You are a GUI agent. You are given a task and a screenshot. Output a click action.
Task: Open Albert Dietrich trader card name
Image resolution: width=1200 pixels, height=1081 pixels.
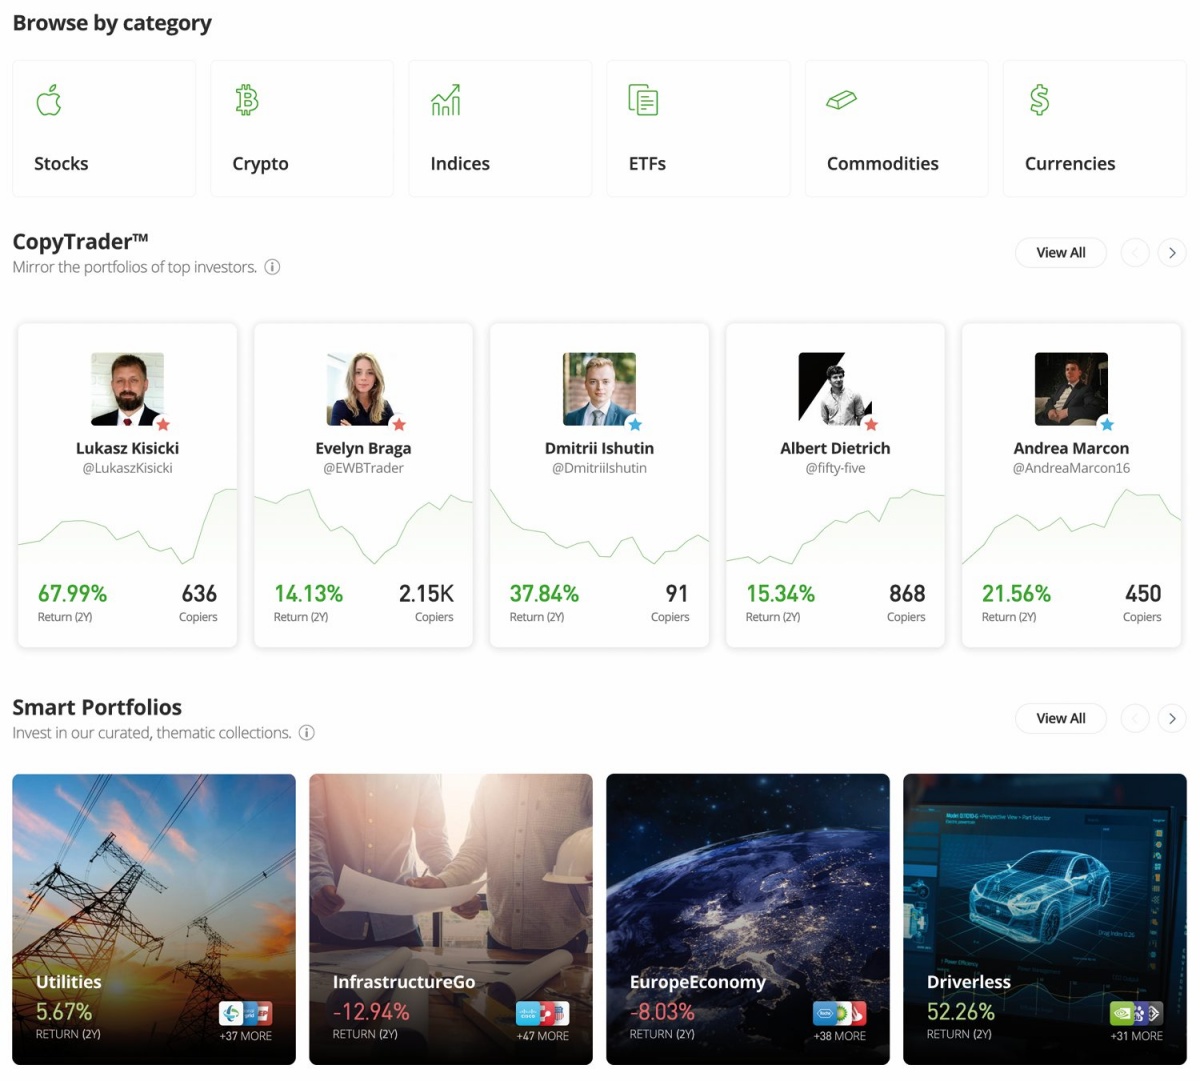click(835, 448)
